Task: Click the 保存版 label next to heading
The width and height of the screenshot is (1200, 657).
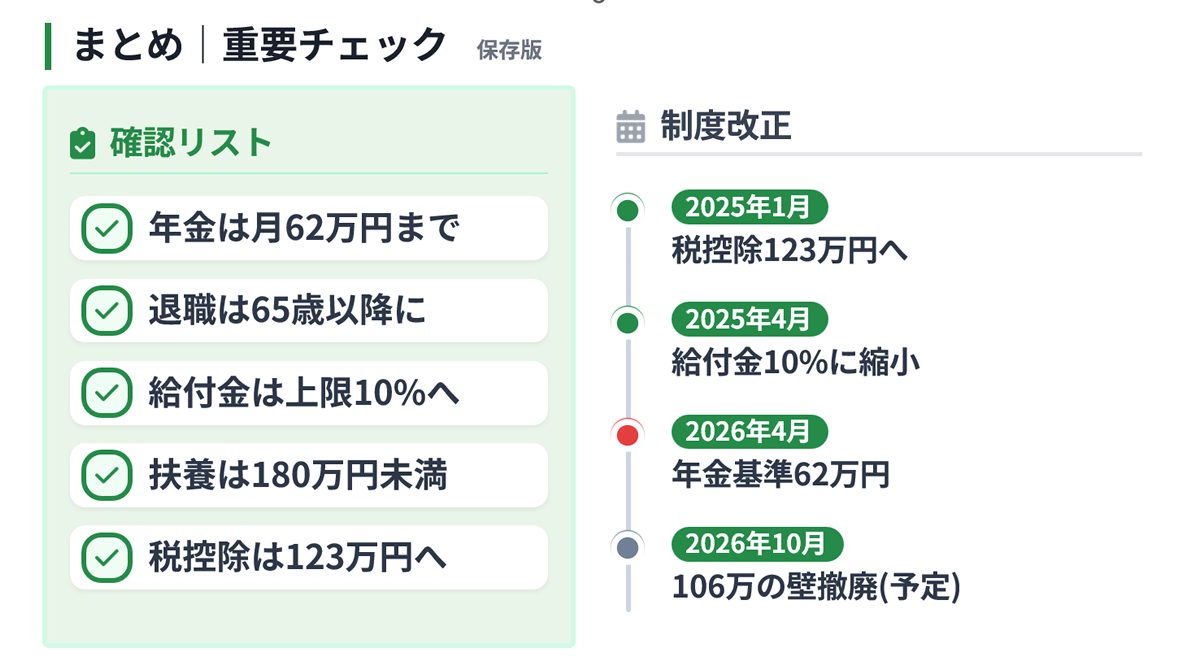Action: pos(509,50)
